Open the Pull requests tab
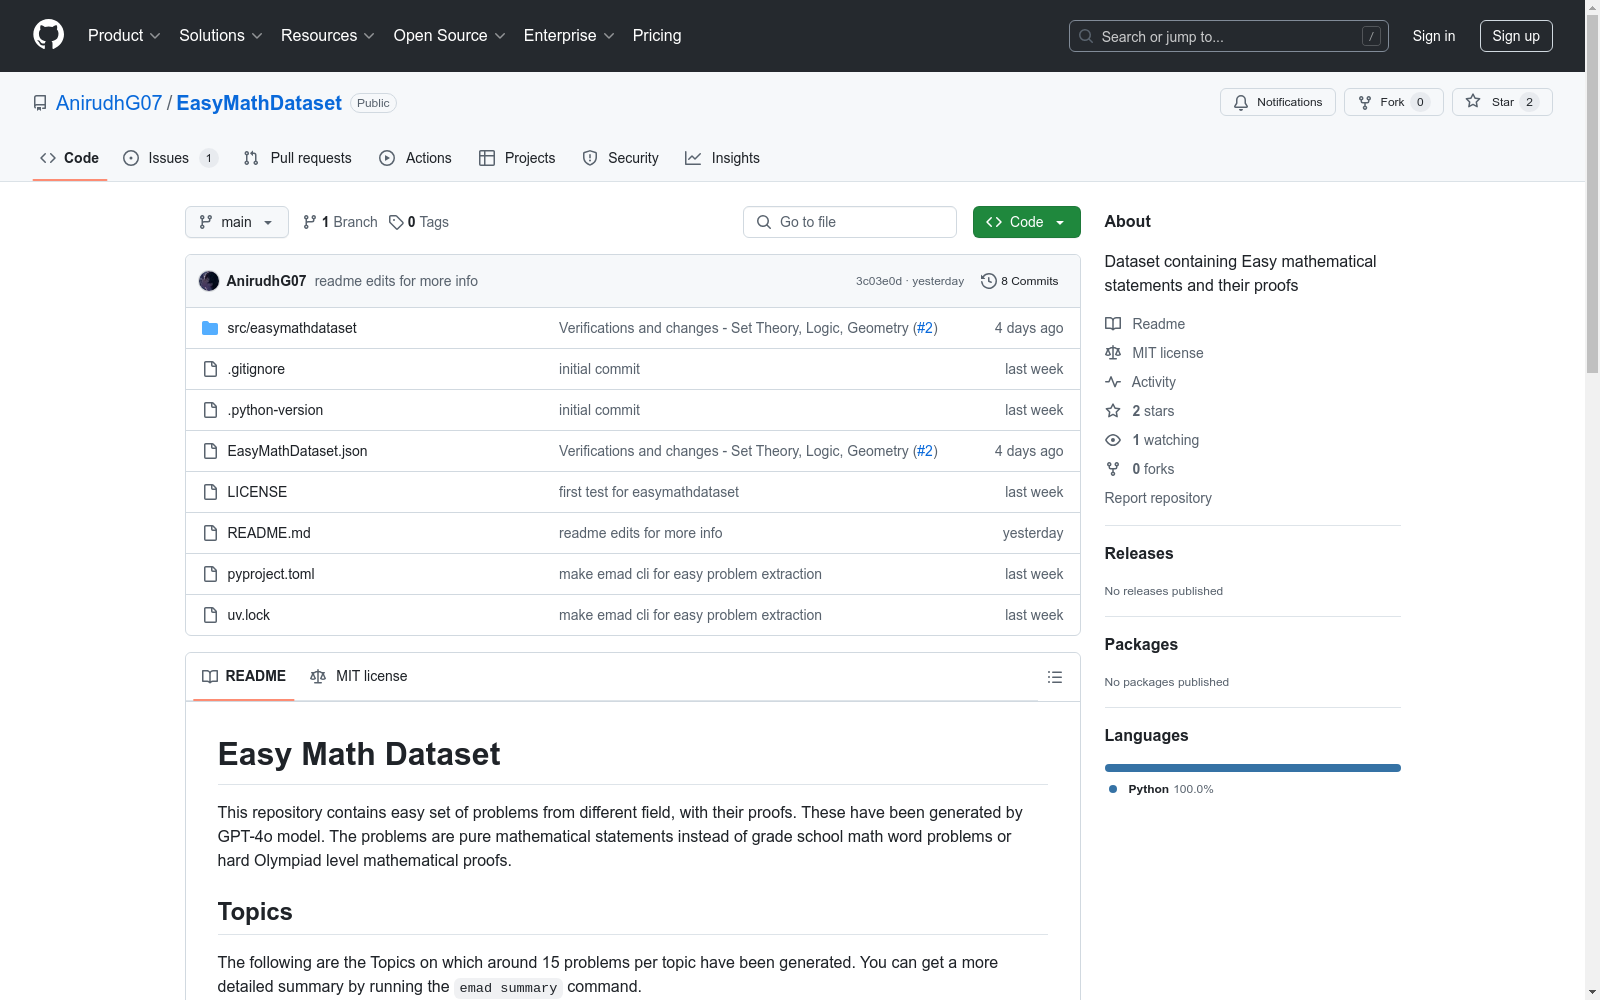 298,158
